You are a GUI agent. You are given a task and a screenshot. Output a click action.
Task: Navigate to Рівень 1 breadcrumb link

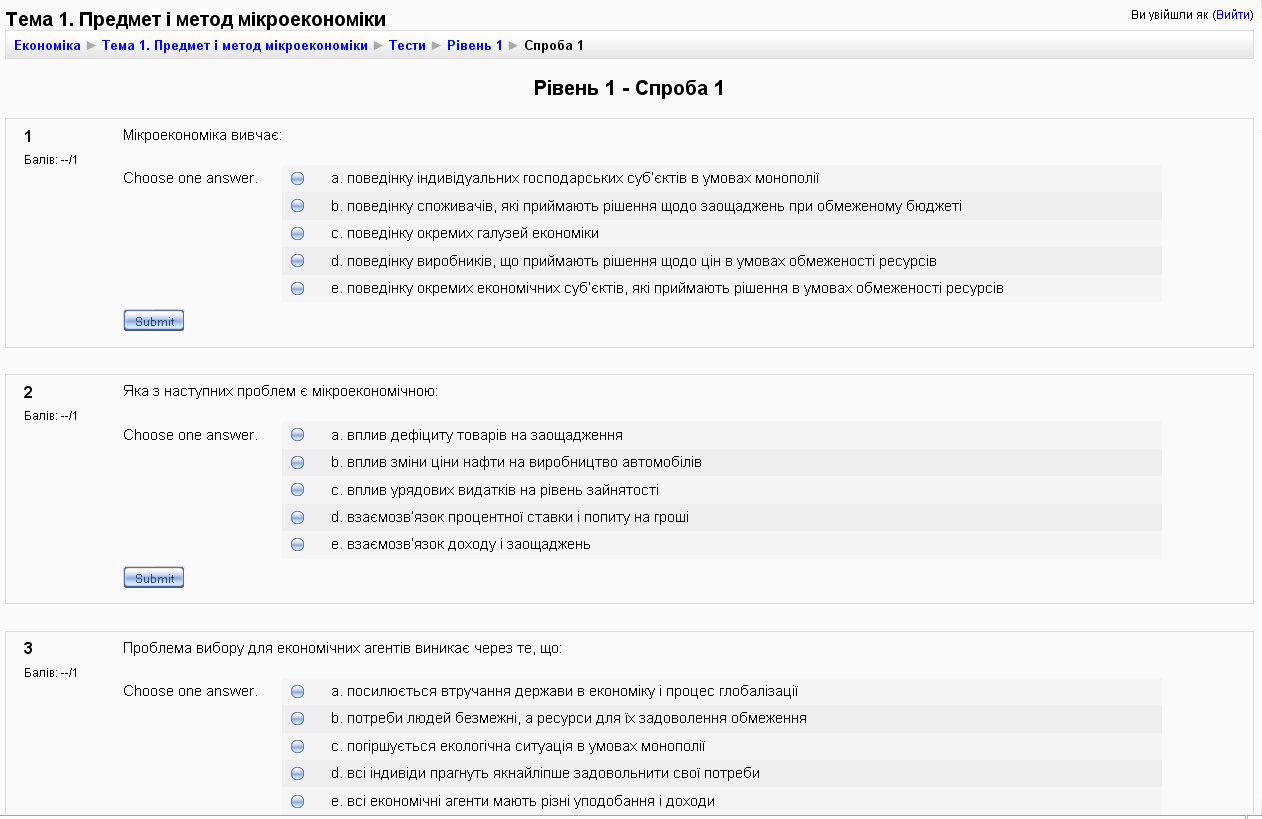[x=475, y=46]
